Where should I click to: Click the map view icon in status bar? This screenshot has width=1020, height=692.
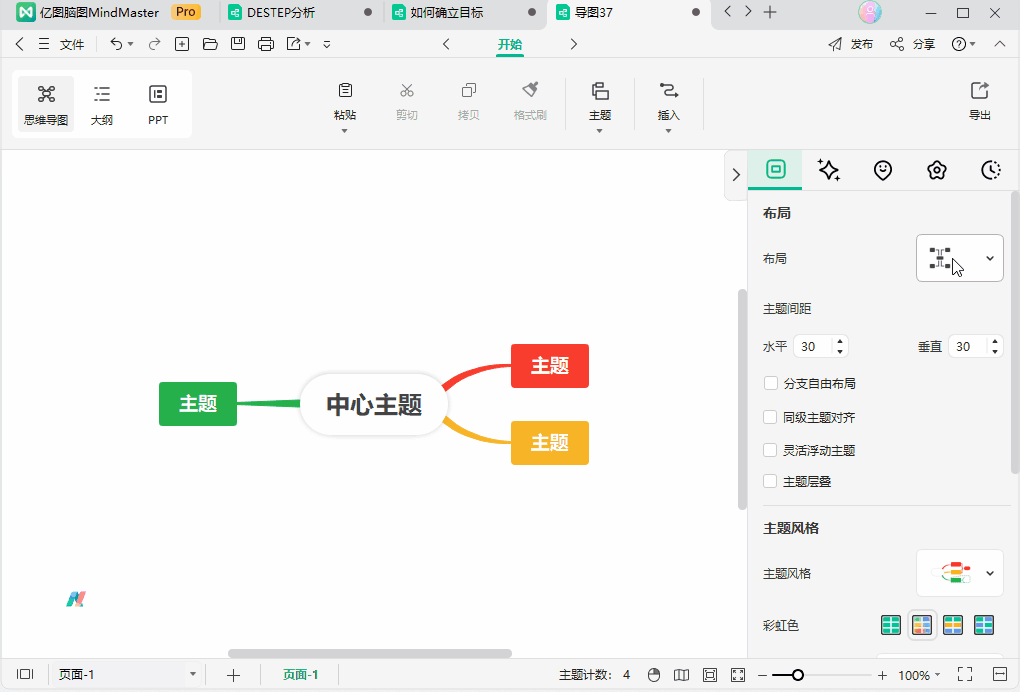[682, 675]
